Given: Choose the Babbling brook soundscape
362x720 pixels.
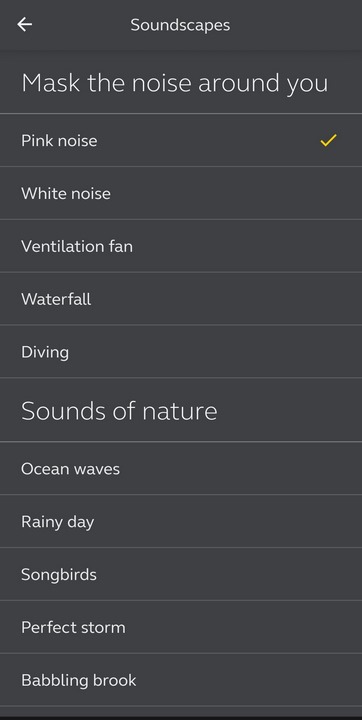Looking at the screenshot, I should coord(181,680).
